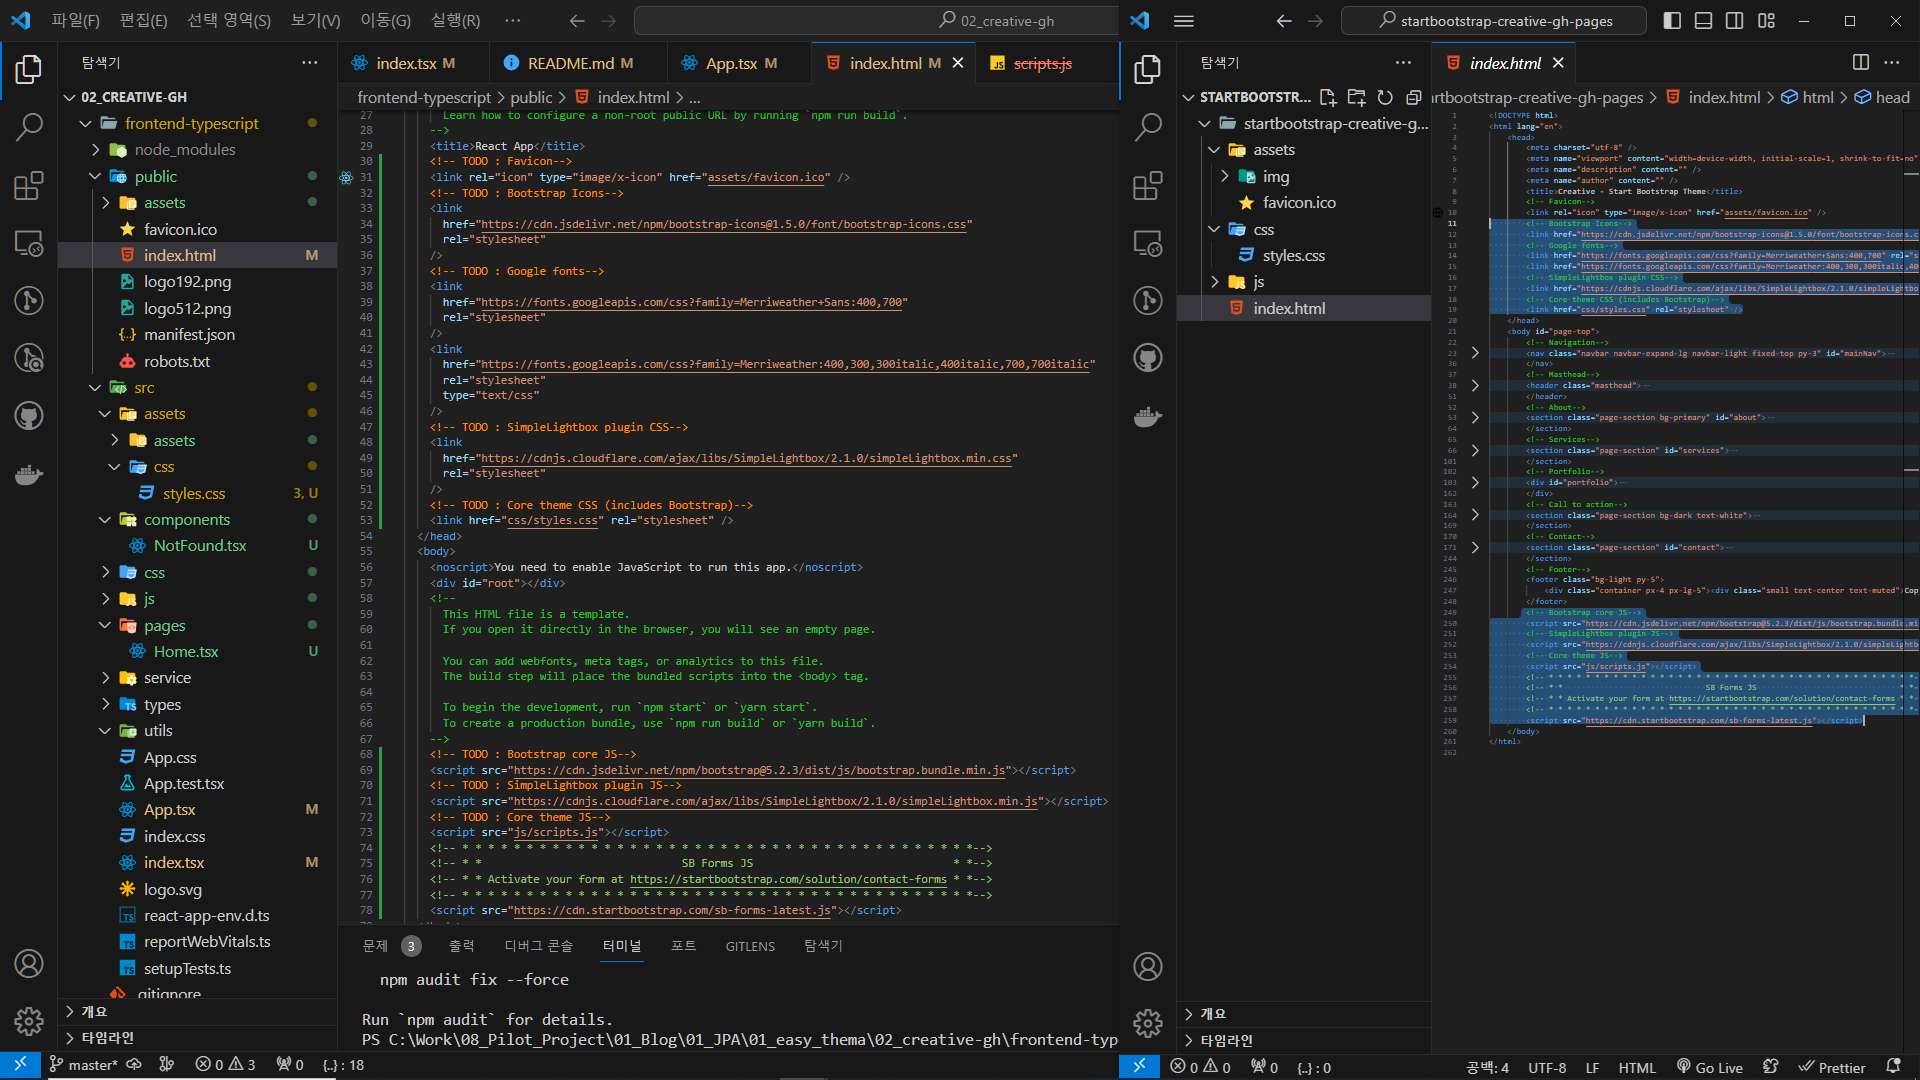Collapse all folders in right explorer

coord(1413,97)
